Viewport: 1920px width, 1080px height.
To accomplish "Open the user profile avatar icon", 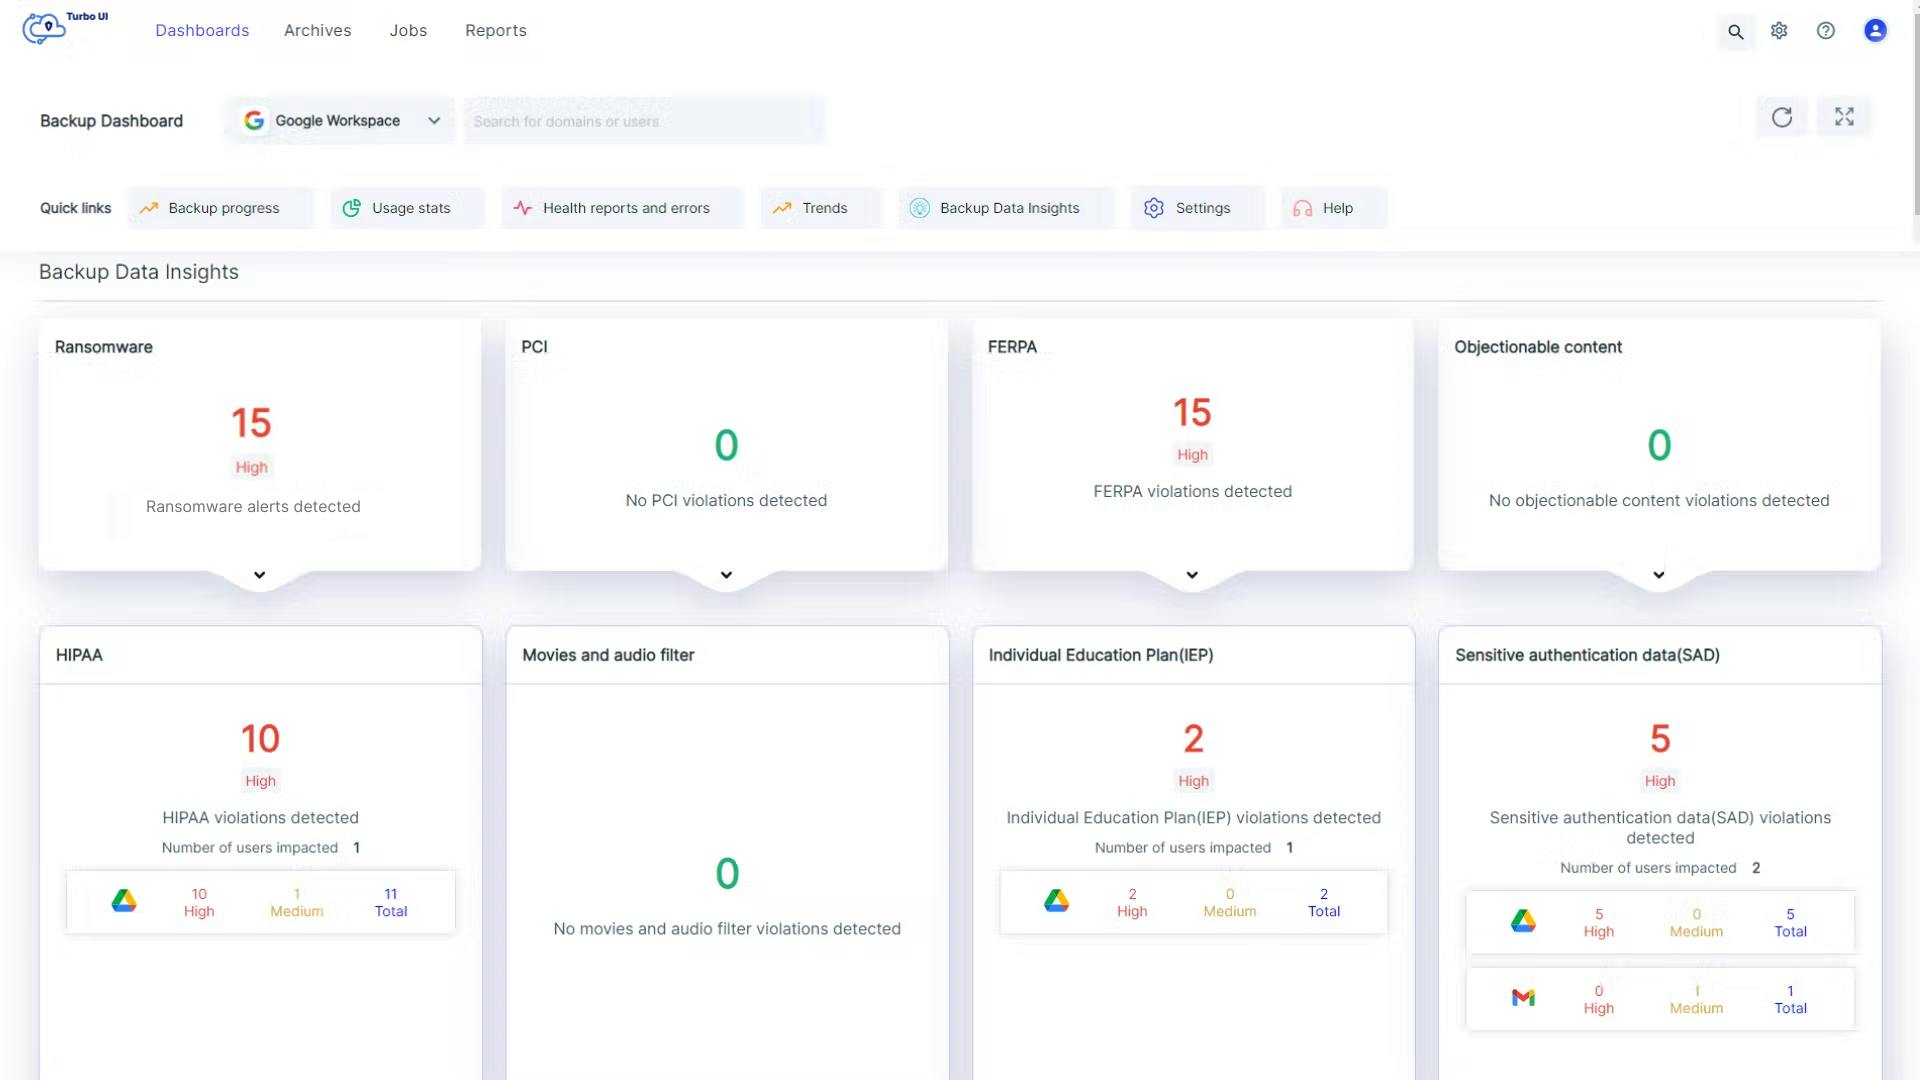I will tap(1875, 31).
